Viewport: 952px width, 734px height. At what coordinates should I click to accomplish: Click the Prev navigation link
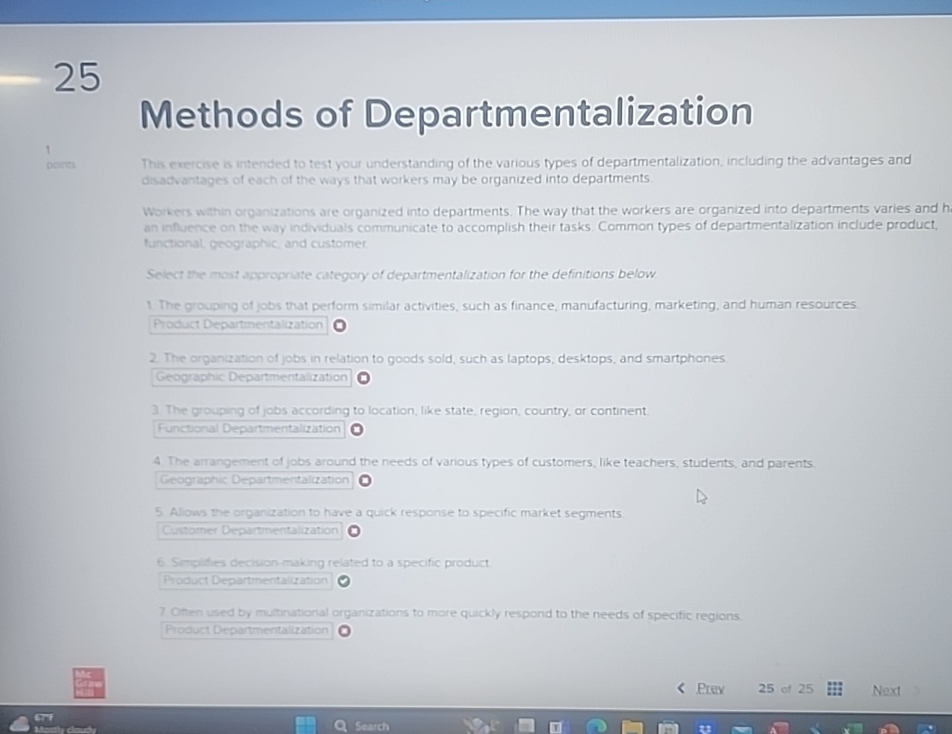point(711,688)
